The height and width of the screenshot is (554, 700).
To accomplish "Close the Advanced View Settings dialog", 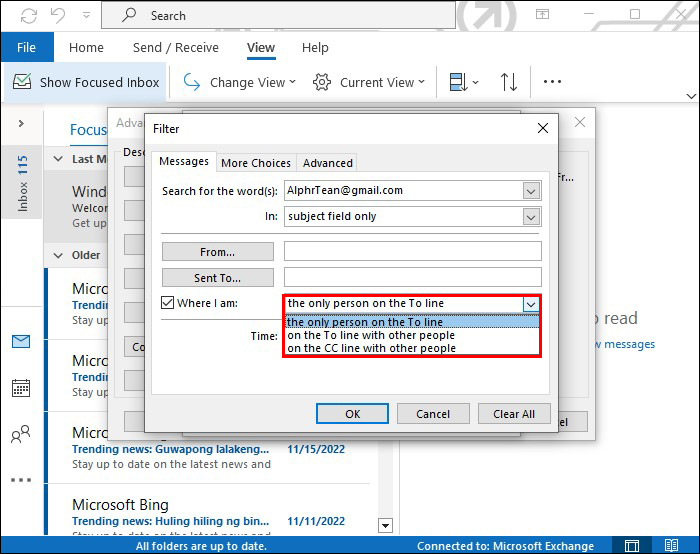I will [x=580, y=122].
